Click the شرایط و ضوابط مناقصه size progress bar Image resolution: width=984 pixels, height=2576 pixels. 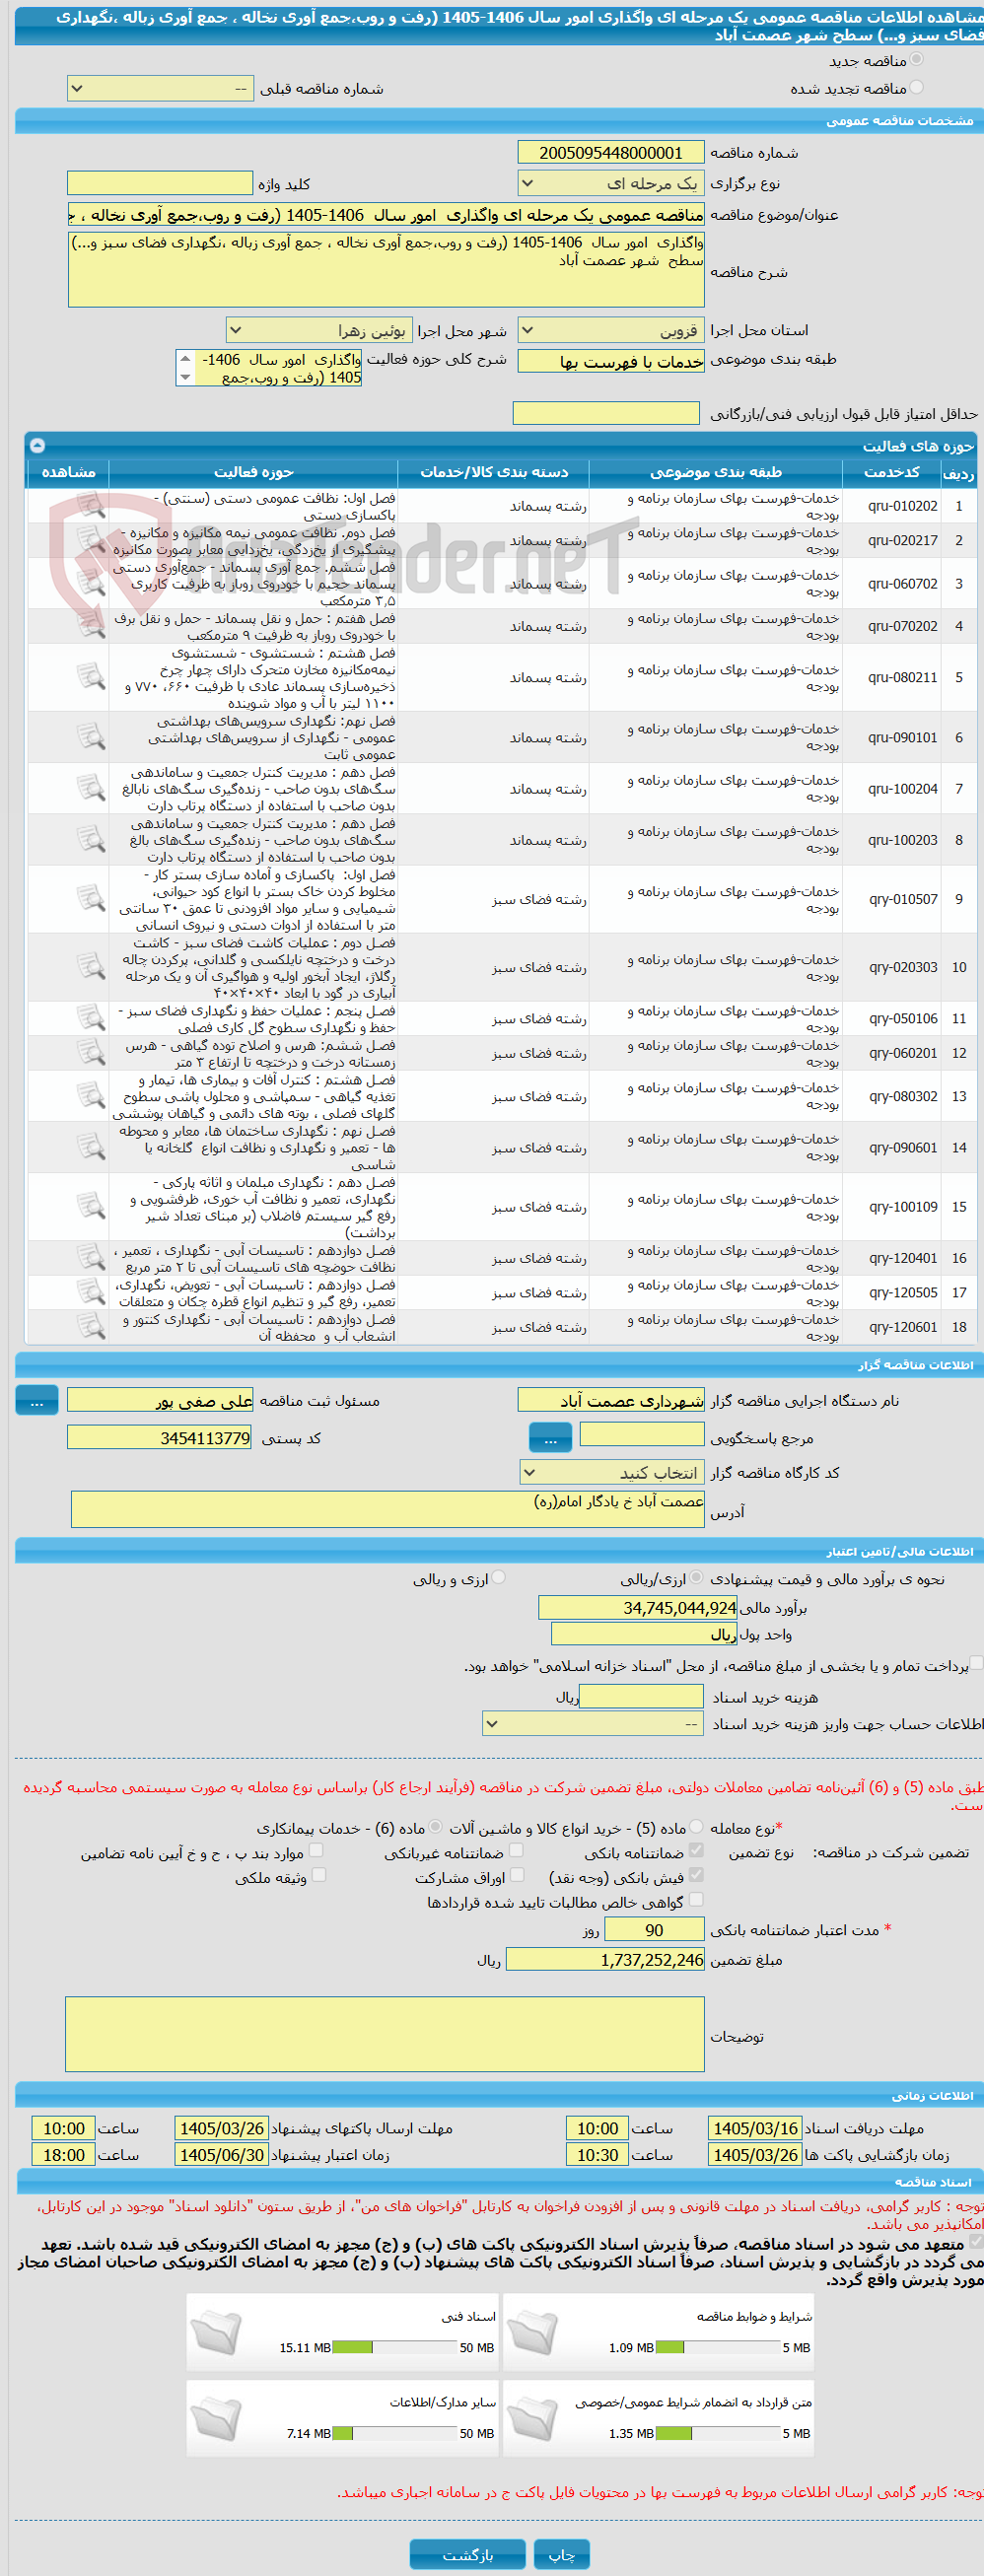click(718, 2347)
